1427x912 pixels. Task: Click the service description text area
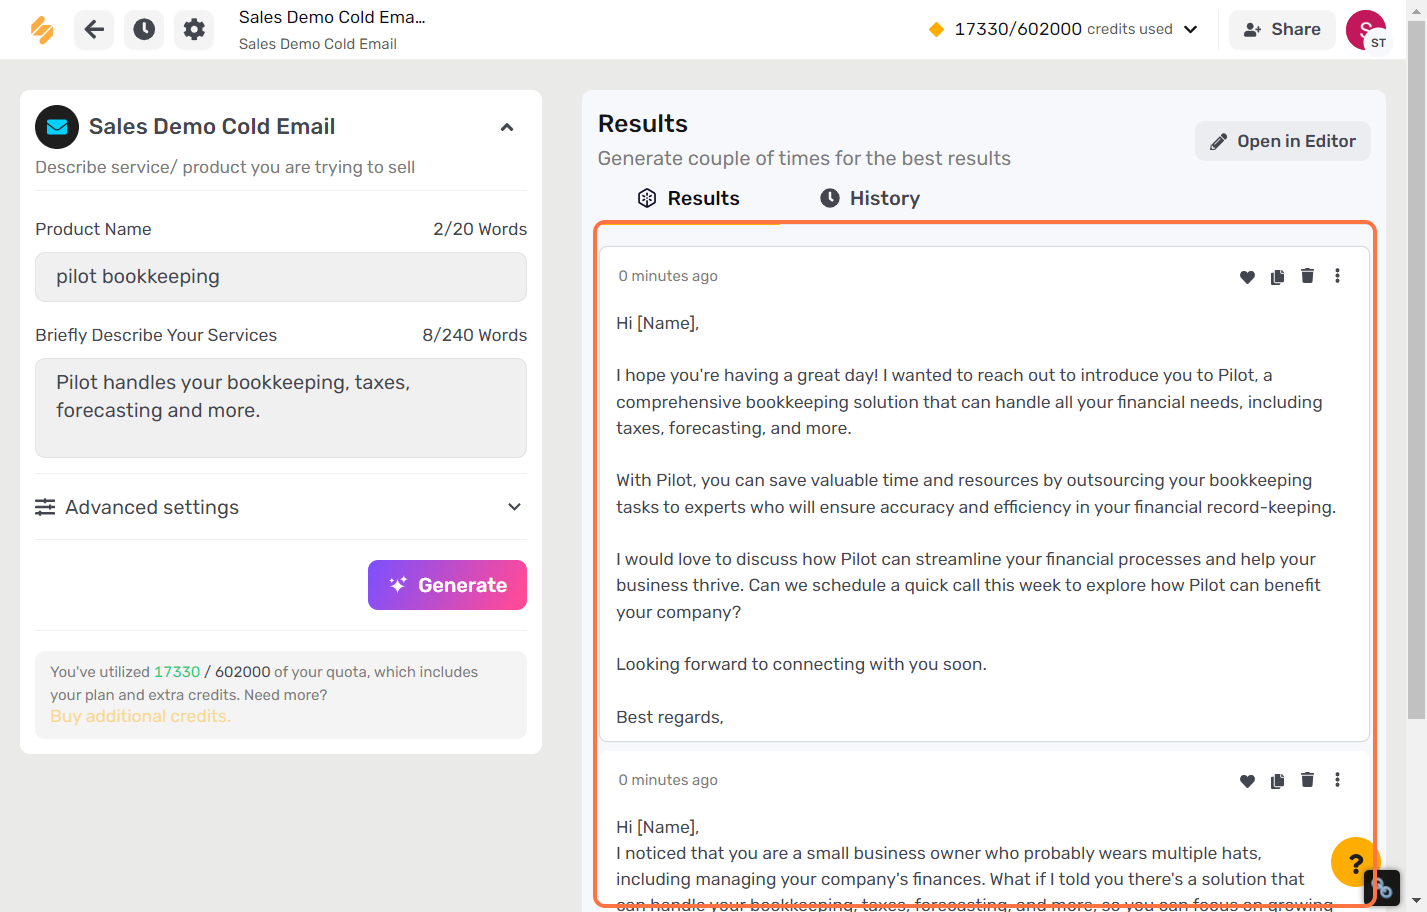(x=281, y=408)
